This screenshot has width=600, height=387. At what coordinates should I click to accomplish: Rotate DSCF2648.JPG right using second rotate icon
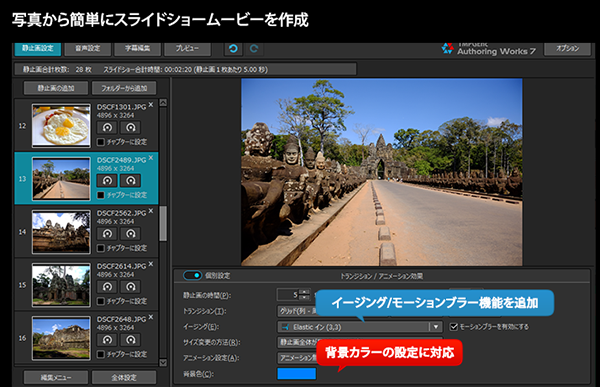pyautogui.click(x=130, y=340)
